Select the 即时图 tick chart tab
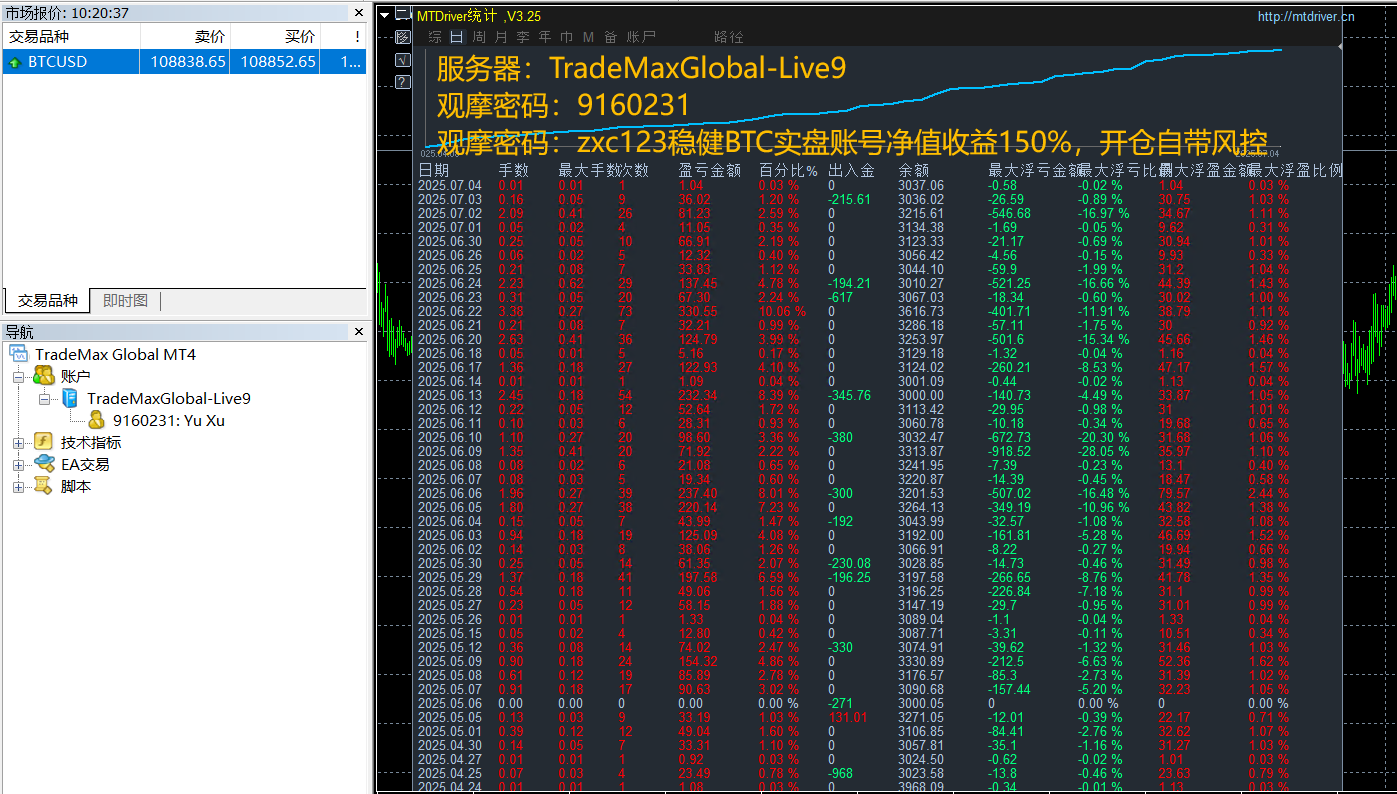1397x794 pixels. [125, 300]
